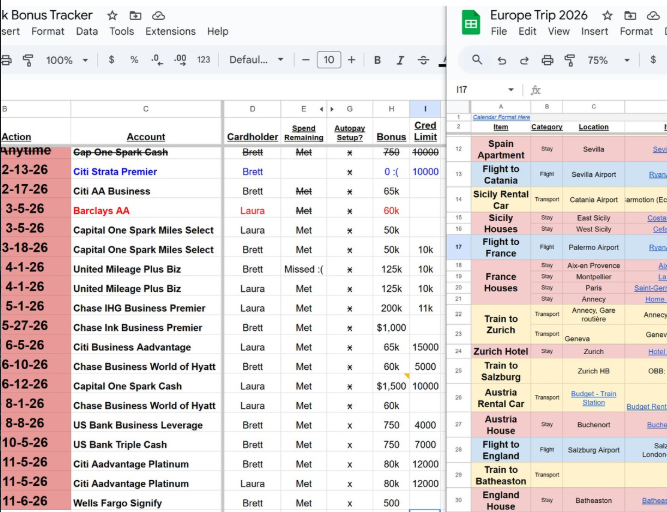
Task: Open the 75% zoom dropdown in Europe Trip
Action: pyautogui.click(x=608, y=60)
